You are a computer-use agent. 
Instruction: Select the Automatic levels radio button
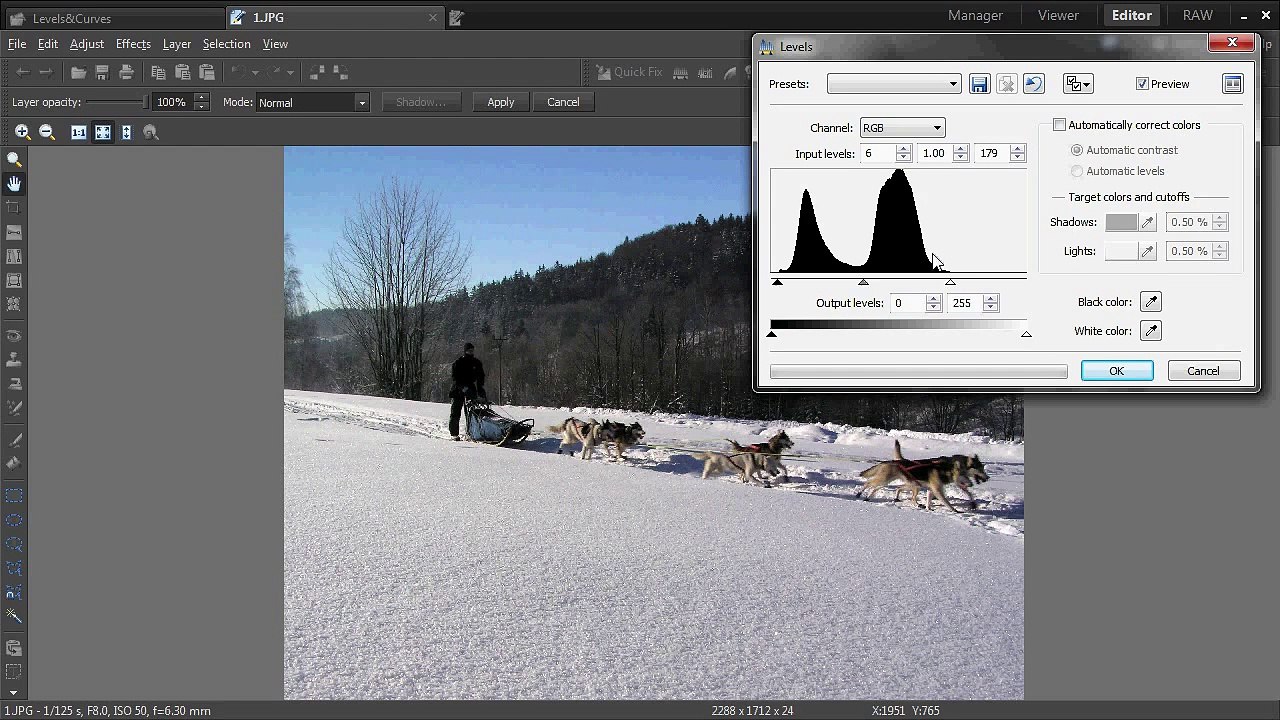(x=1077, y=171)
